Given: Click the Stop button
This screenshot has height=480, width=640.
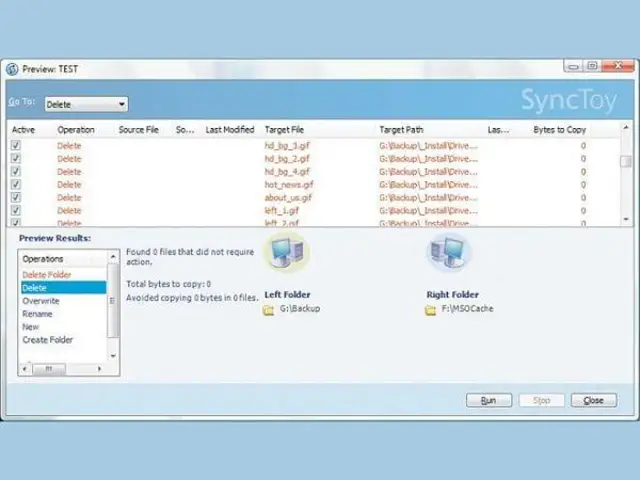Looking at the screenshot, I should click(x=542, y=400).
